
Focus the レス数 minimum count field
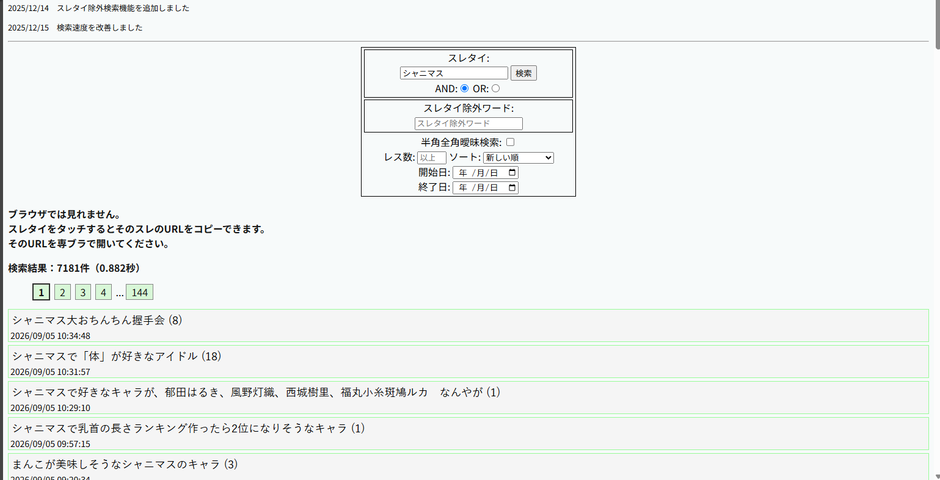pyautogui.click(x=432, y=158)
